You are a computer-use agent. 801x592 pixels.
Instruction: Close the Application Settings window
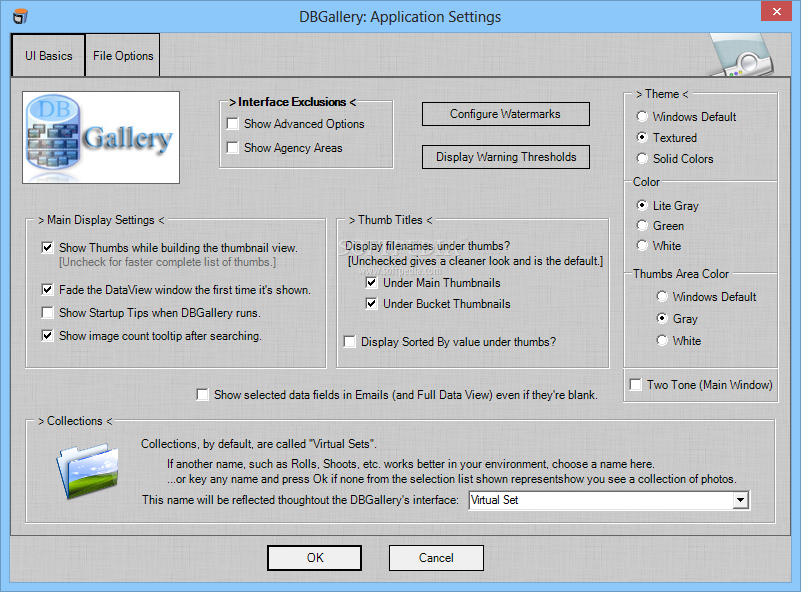776,11
